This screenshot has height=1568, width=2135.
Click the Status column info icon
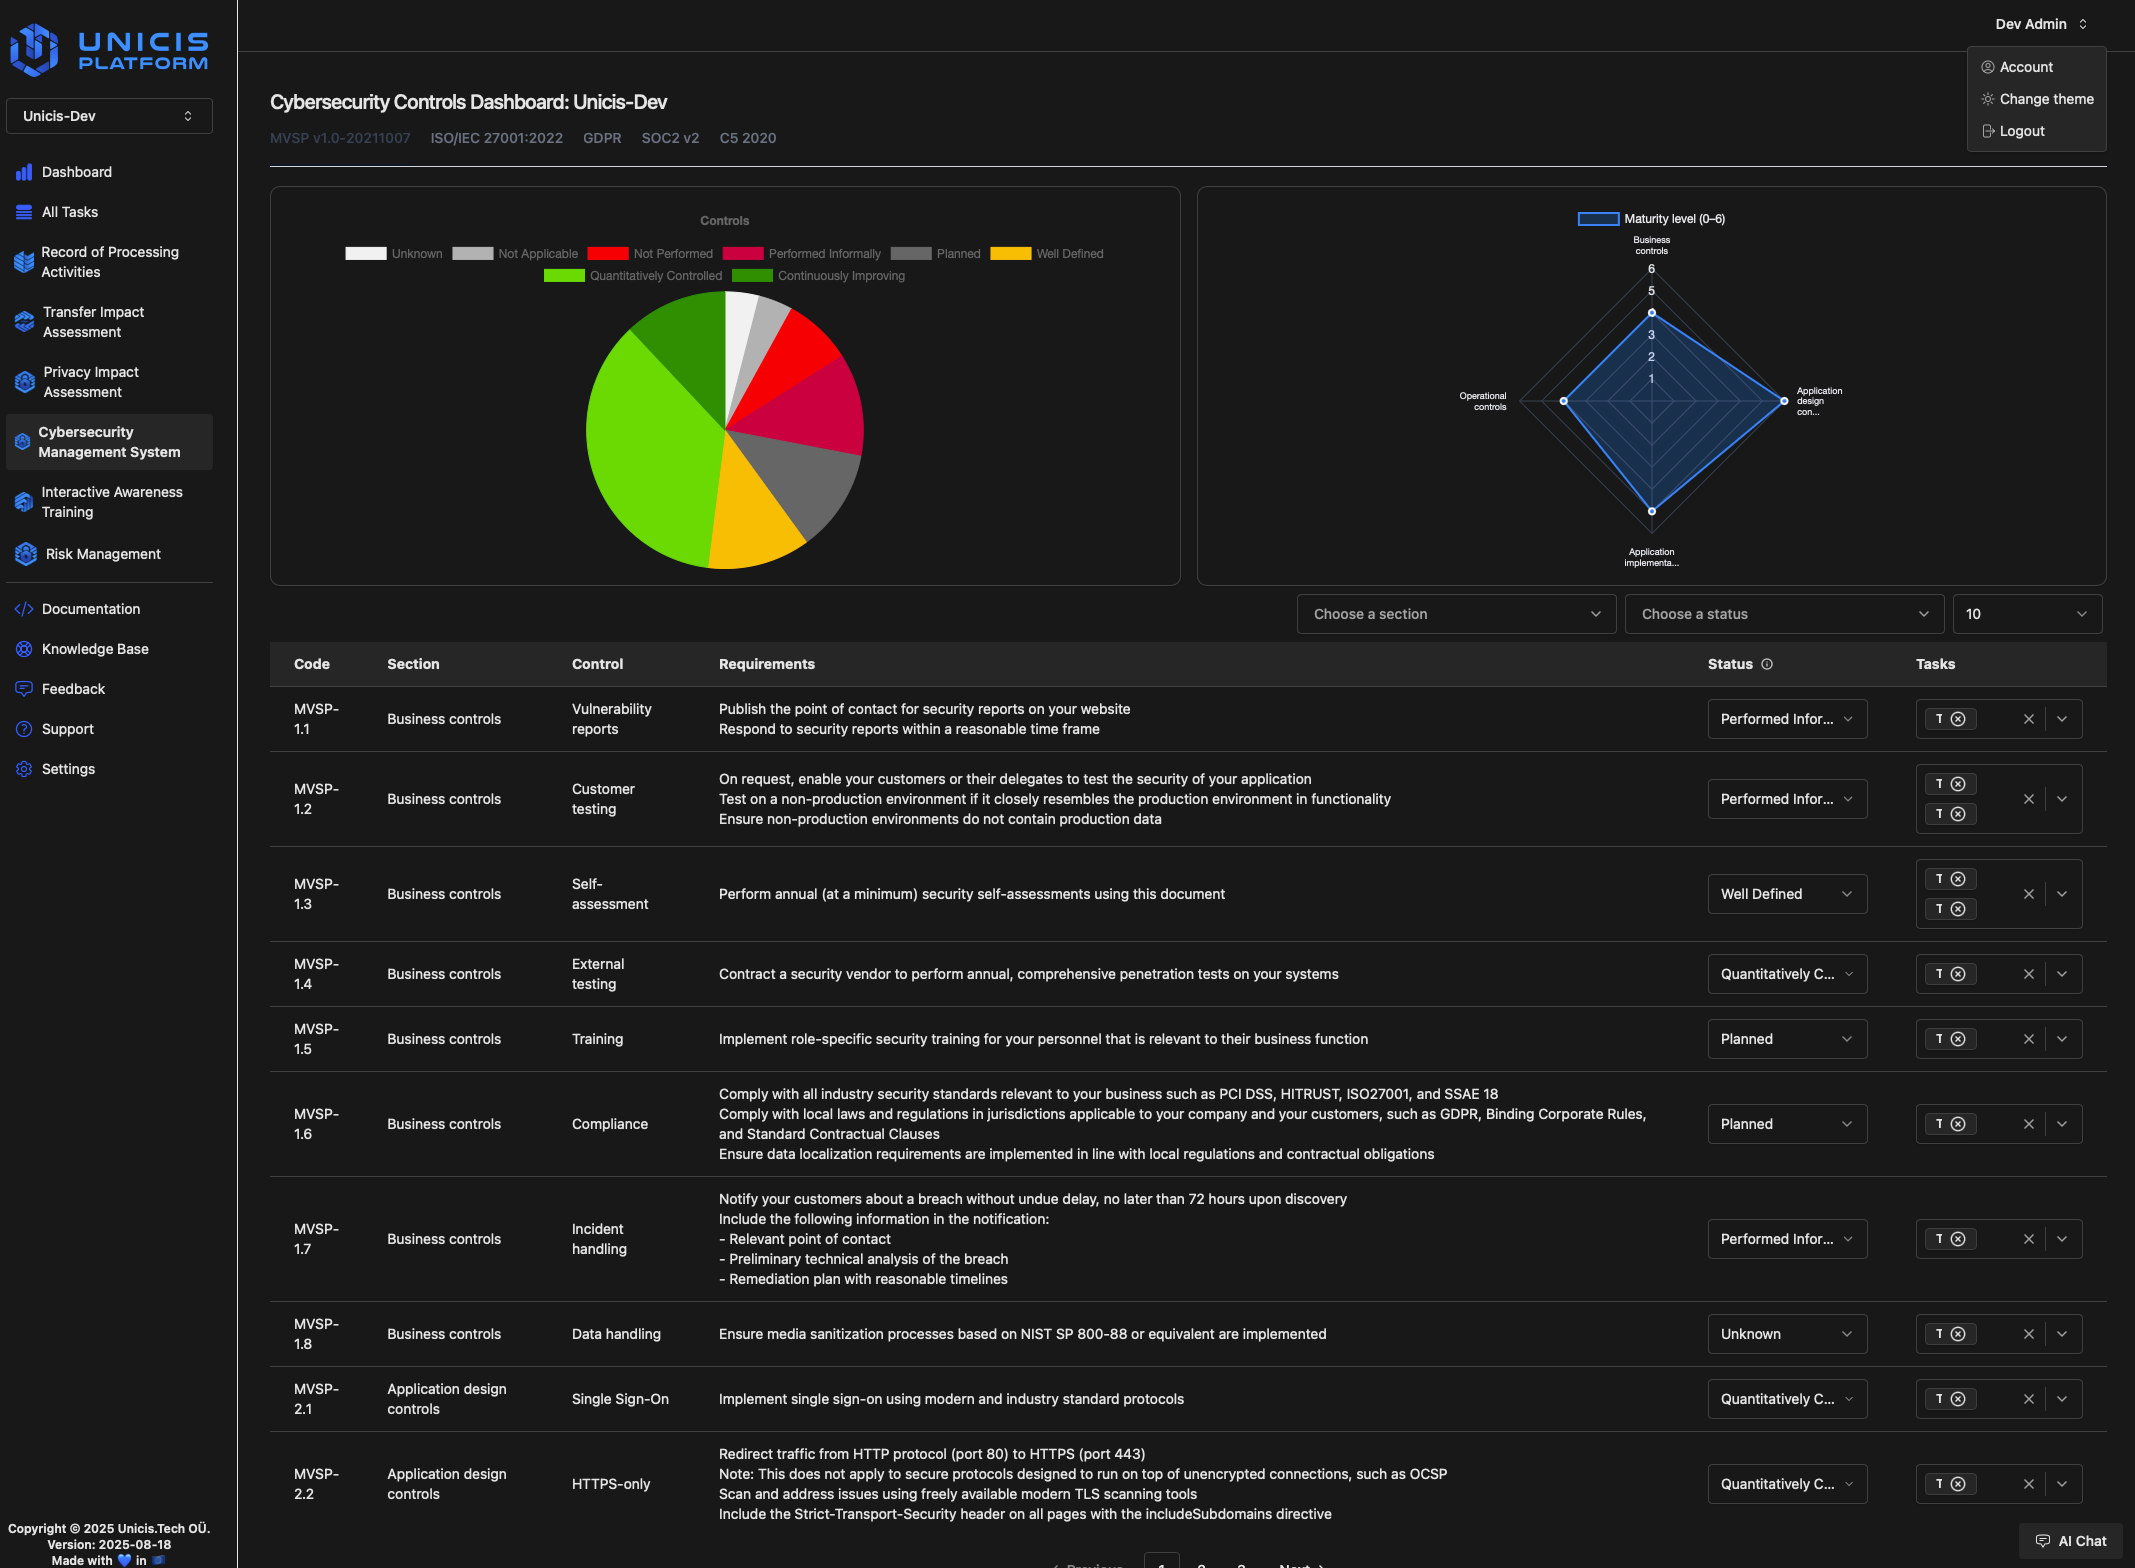[x=1768, y=664]
